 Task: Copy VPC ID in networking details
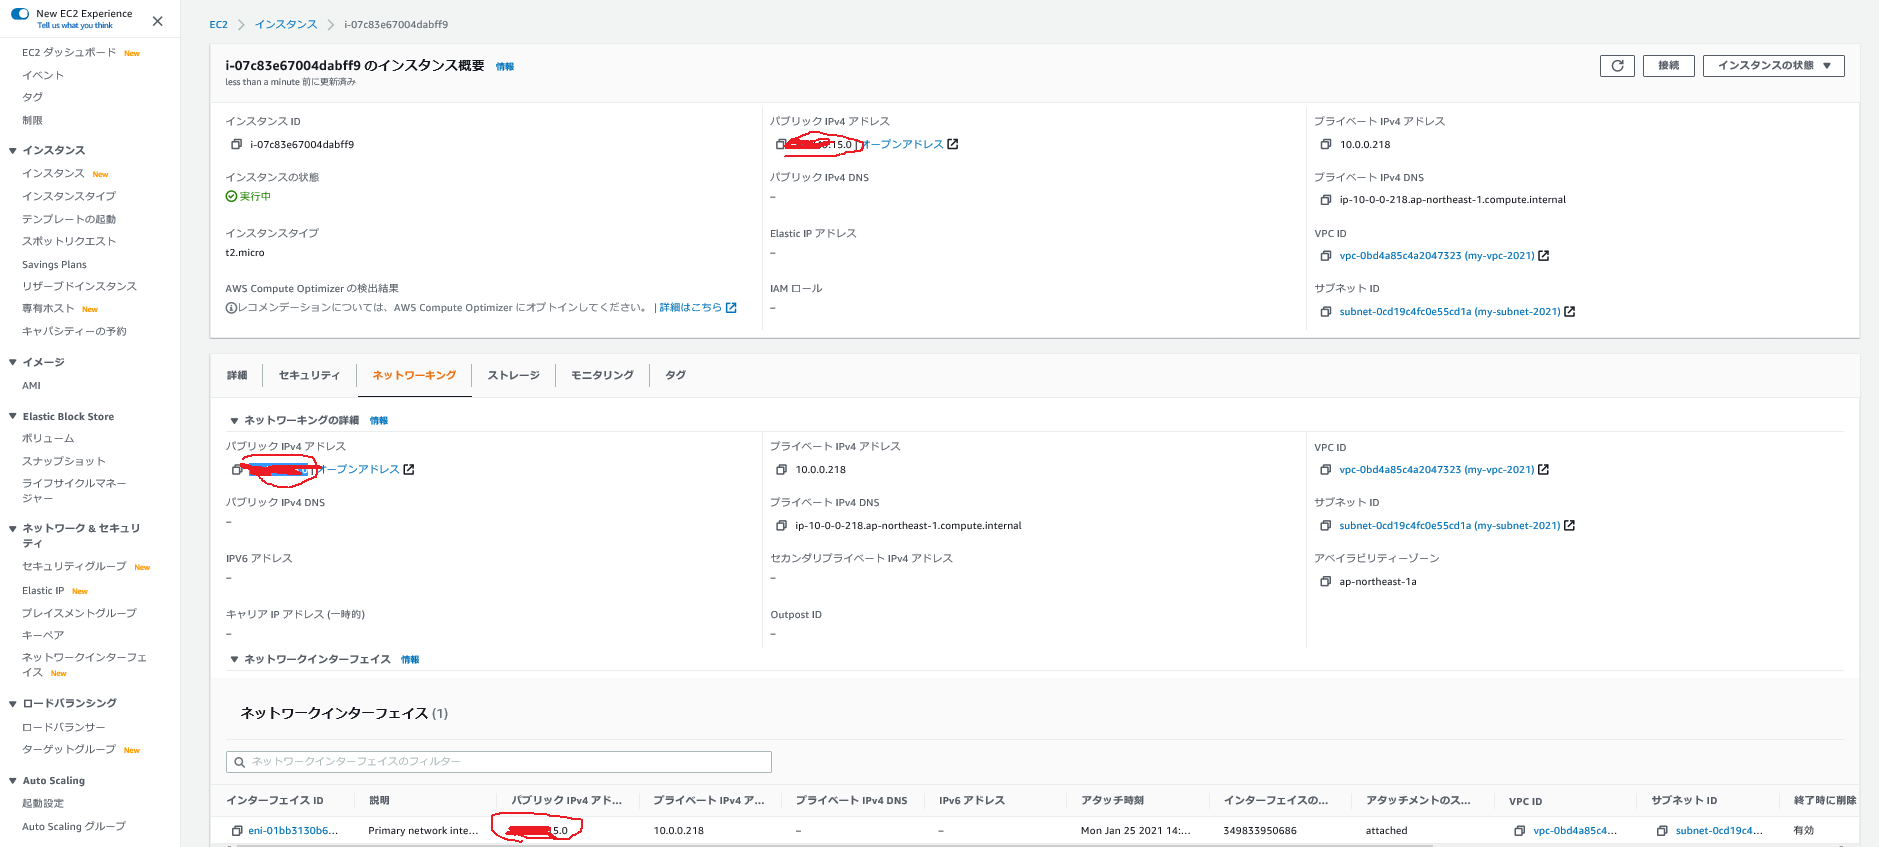1326,470
